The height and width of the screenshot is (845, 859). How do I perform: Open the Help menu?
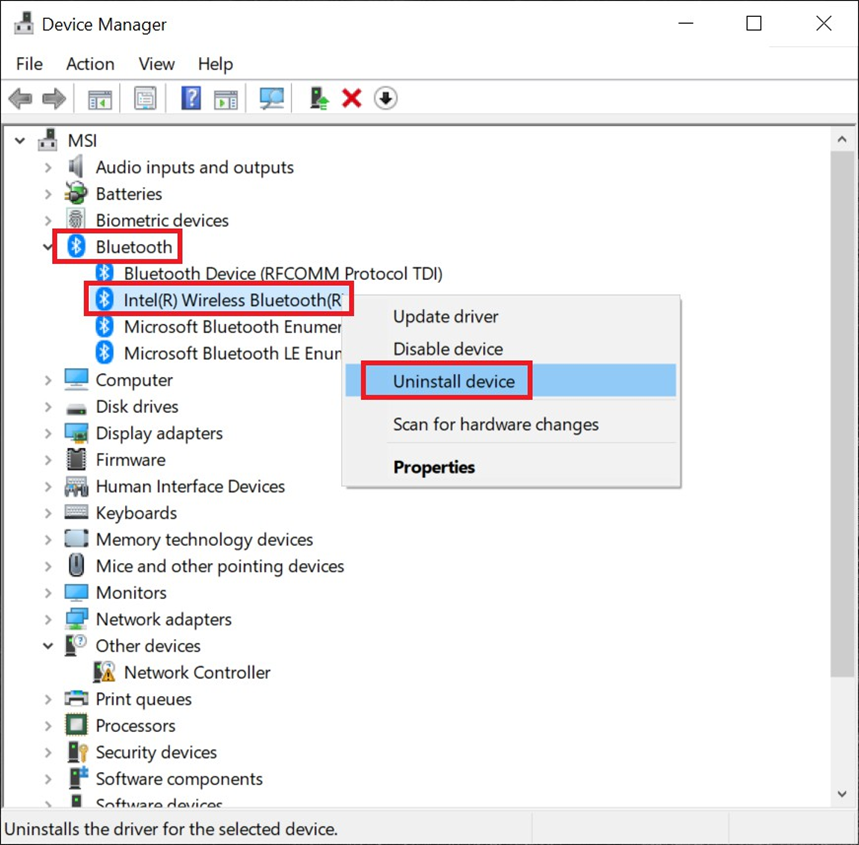[215, 64]
